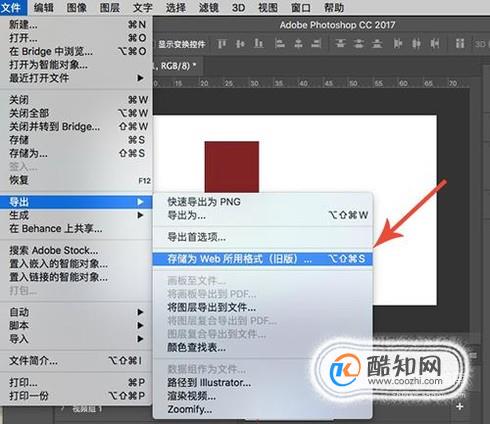Open the 编辑 menu
This screenshot has height=424, width=490.
[x=43, y=7]
